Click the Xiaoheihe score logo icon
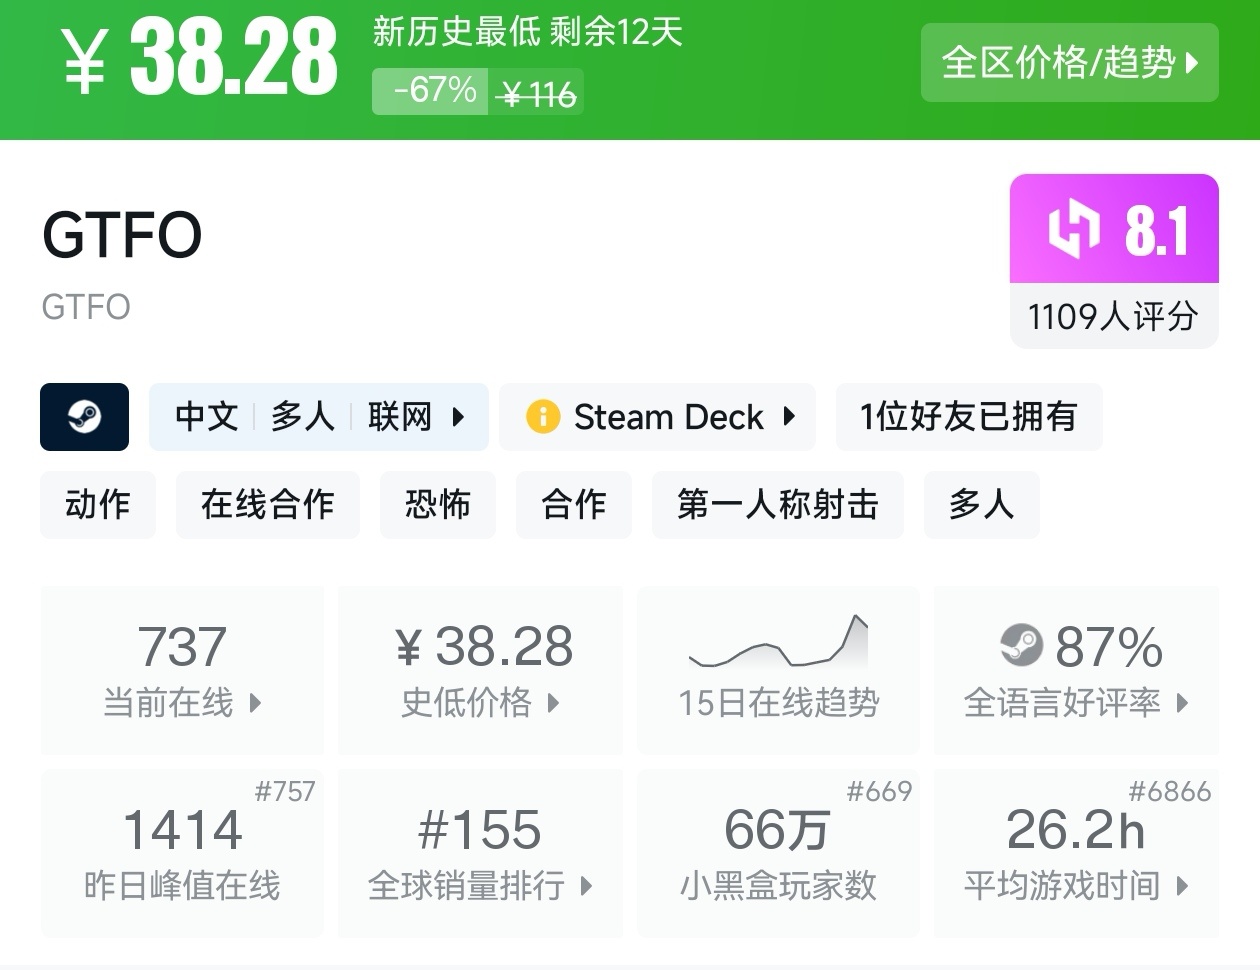 pos(1073,230)
